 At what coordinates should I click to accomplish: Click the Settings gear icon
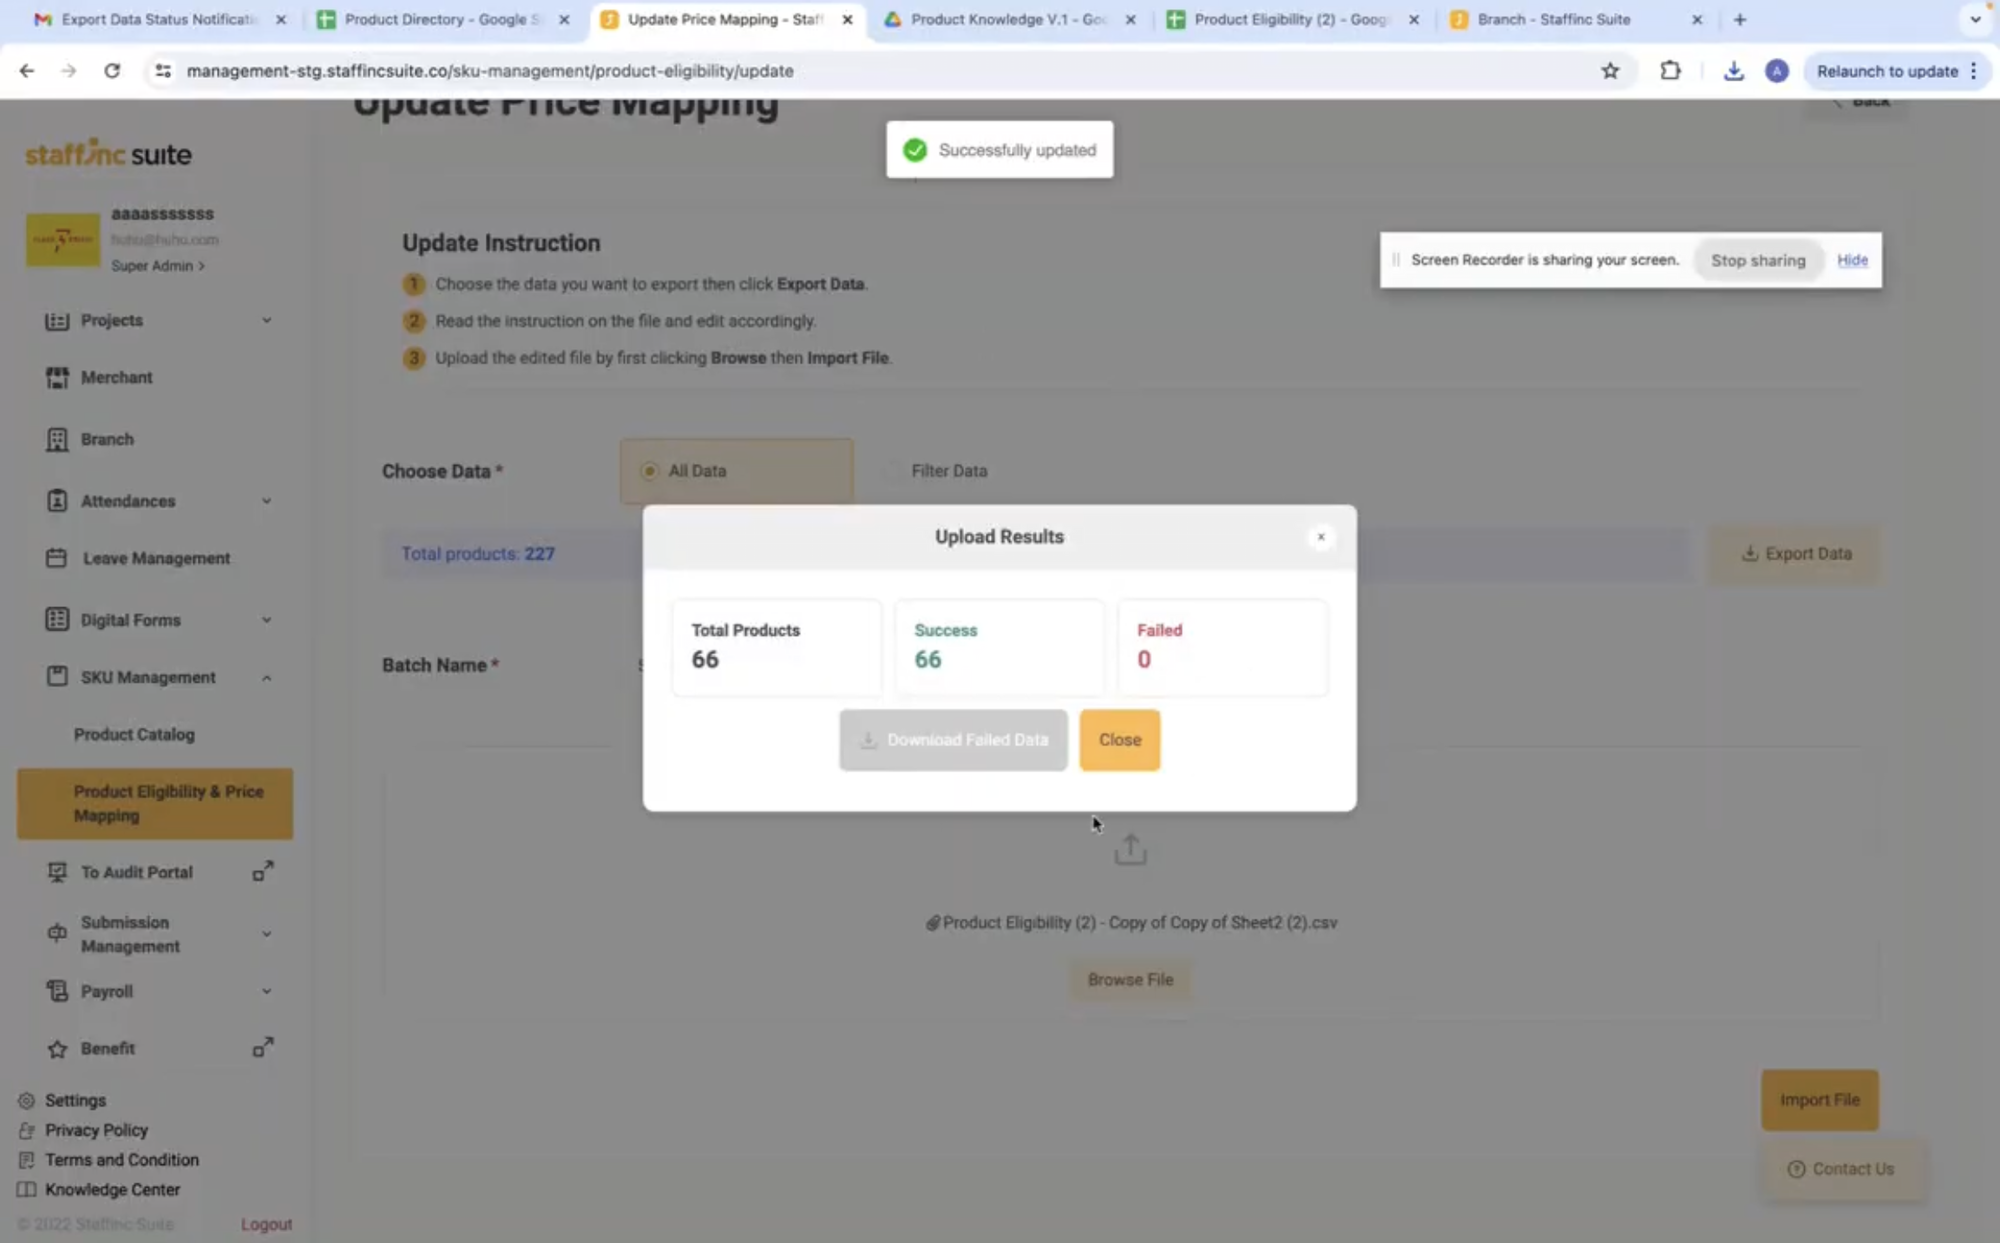tap(27, 1100)
